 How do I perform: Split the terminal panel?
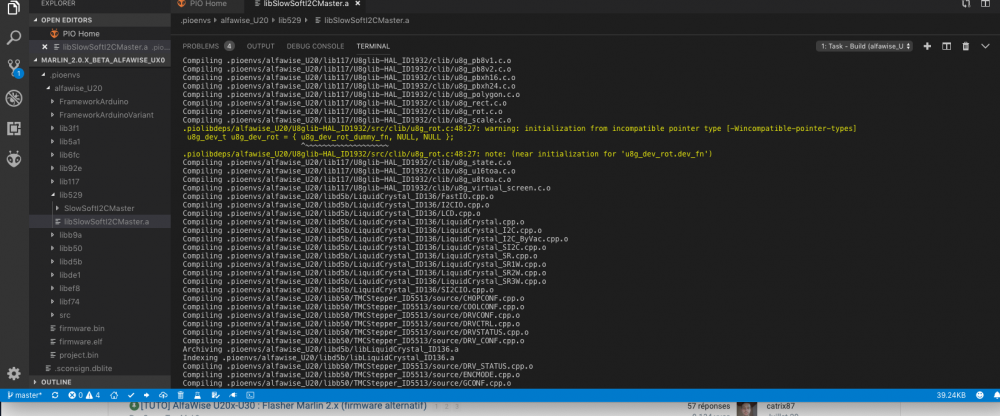click(x=947, y=46)
